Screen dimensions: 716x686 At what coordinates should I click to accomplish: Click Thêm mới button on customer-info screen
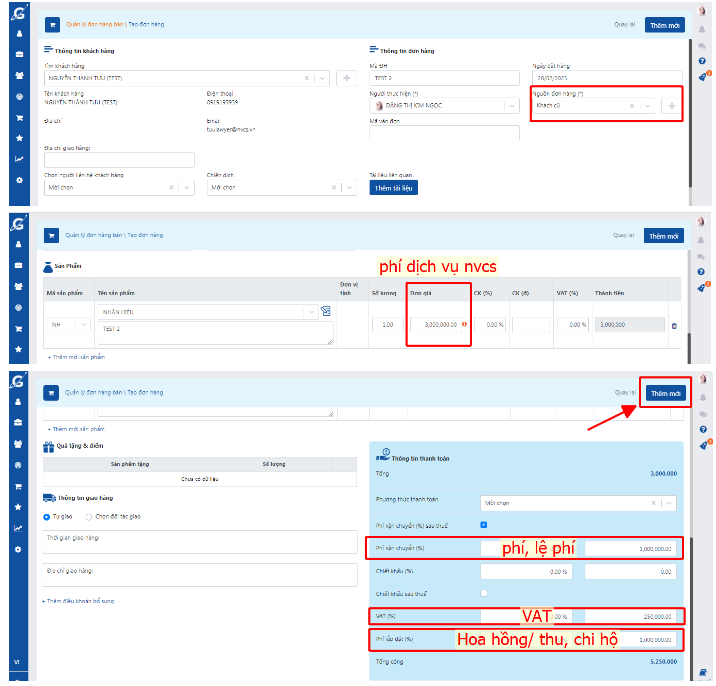click(x=664, y=25)
